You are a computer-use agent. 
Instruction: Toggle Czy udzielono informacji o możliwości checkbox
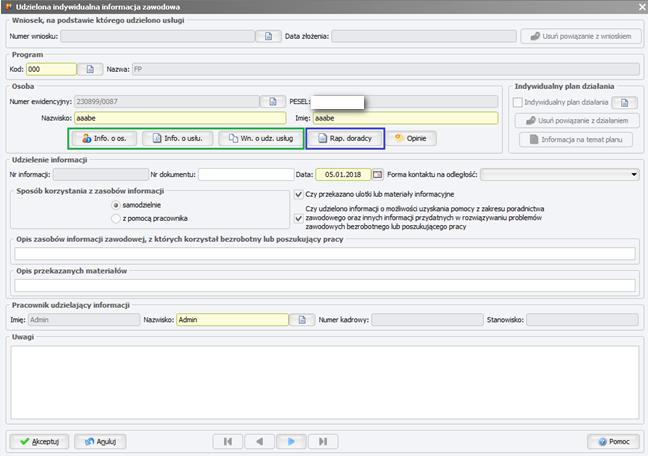point(299,218)
